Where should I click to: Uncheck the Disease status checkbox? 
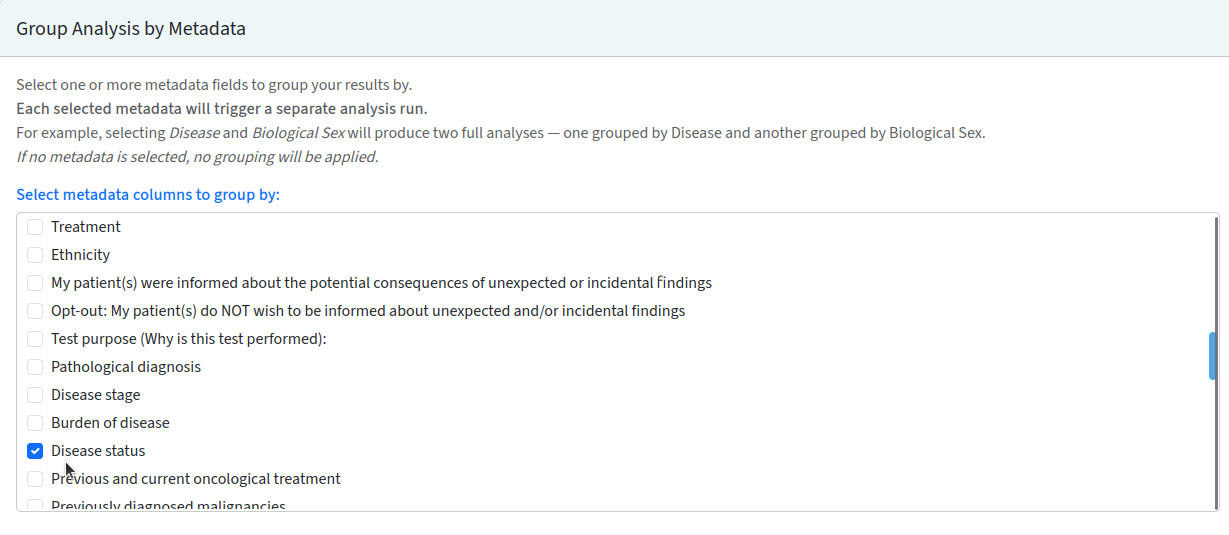point(35,451)
